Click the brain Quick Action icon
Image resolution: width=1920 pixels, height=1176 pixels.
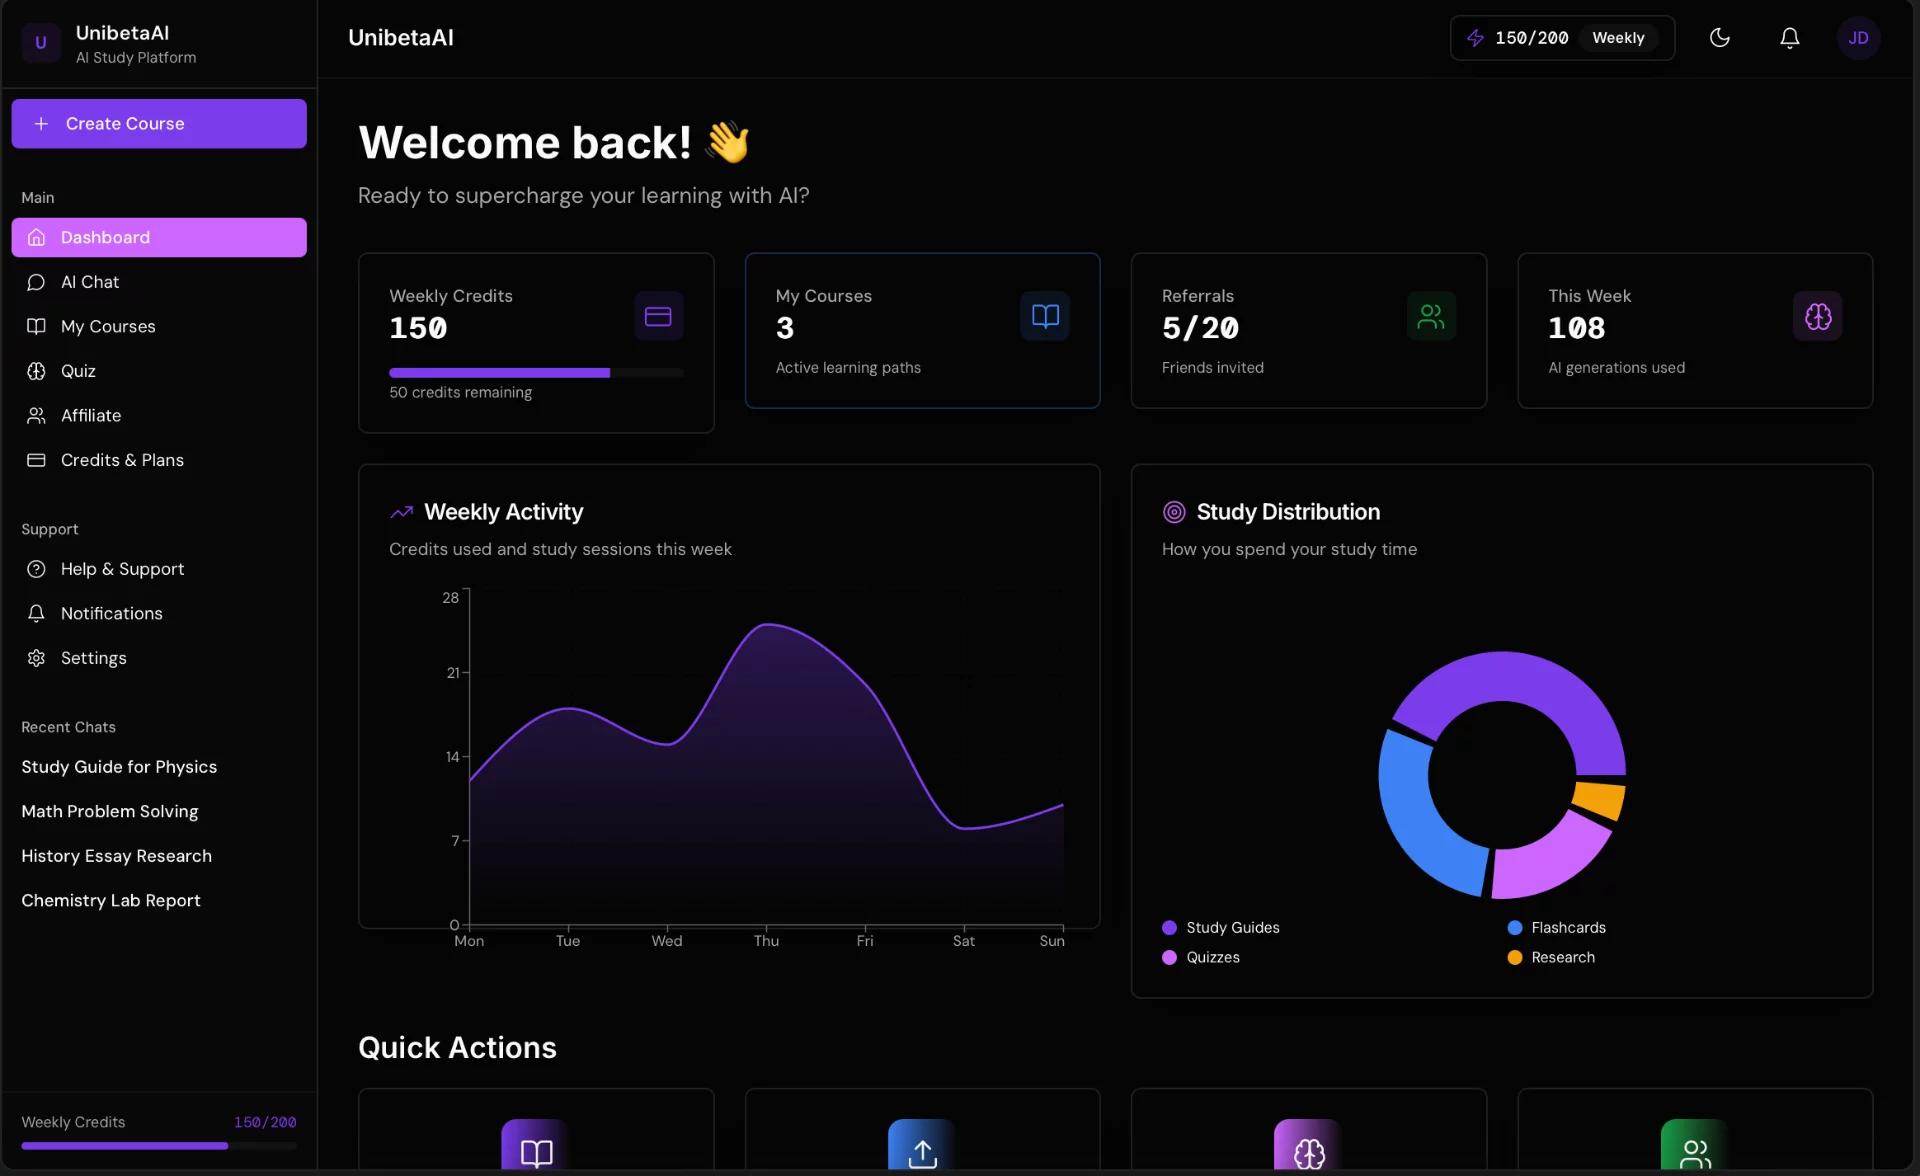click(x=1308, y=1147)
